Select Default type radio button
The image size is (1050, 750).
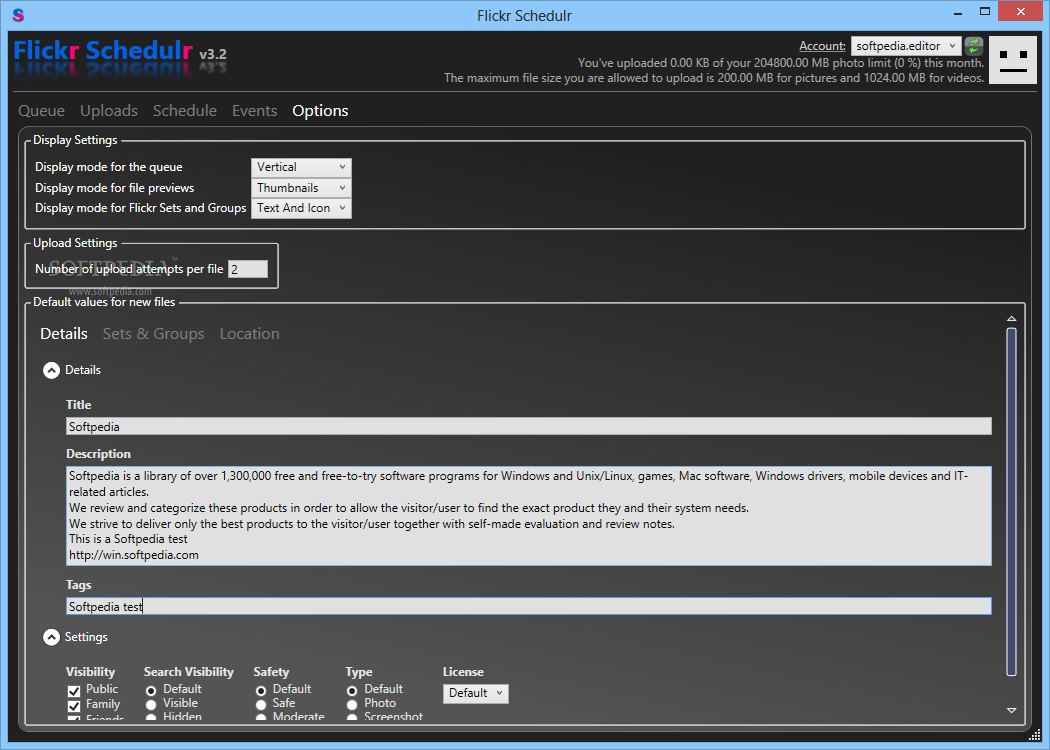[x=352, y=691]
